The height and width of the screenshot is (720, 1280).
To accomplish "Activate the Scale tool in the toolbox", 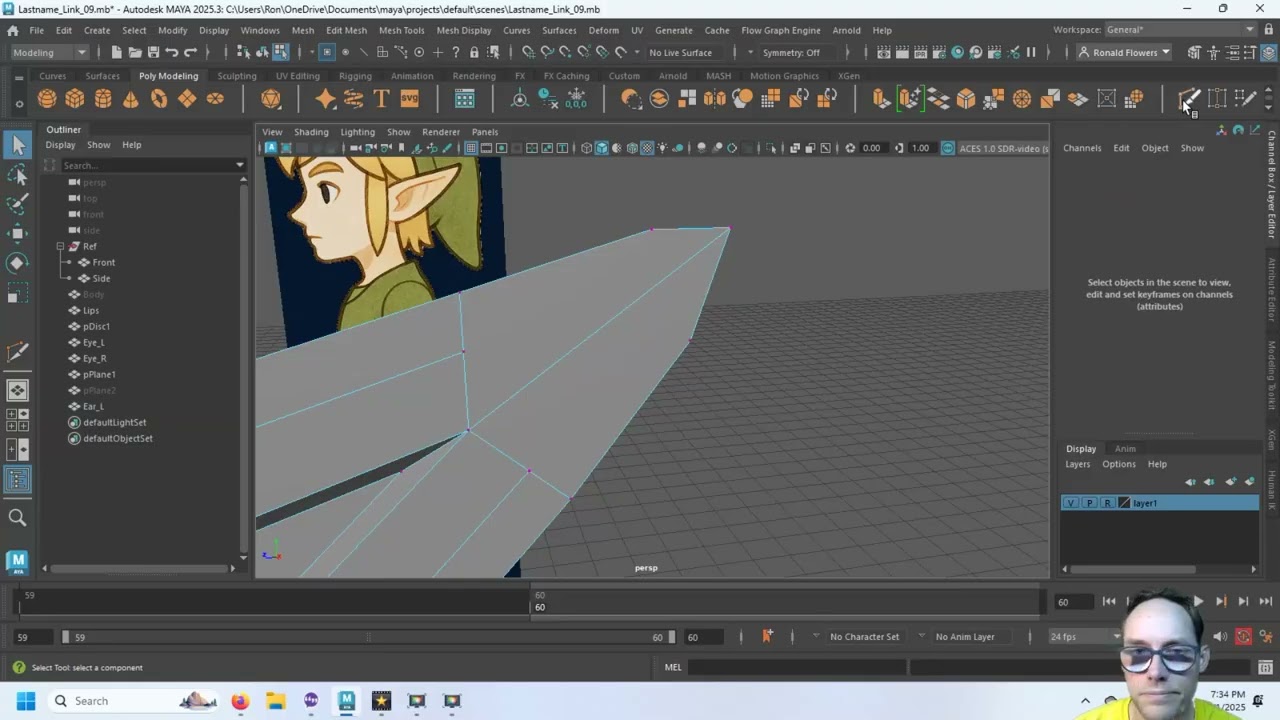I will 17,293.
